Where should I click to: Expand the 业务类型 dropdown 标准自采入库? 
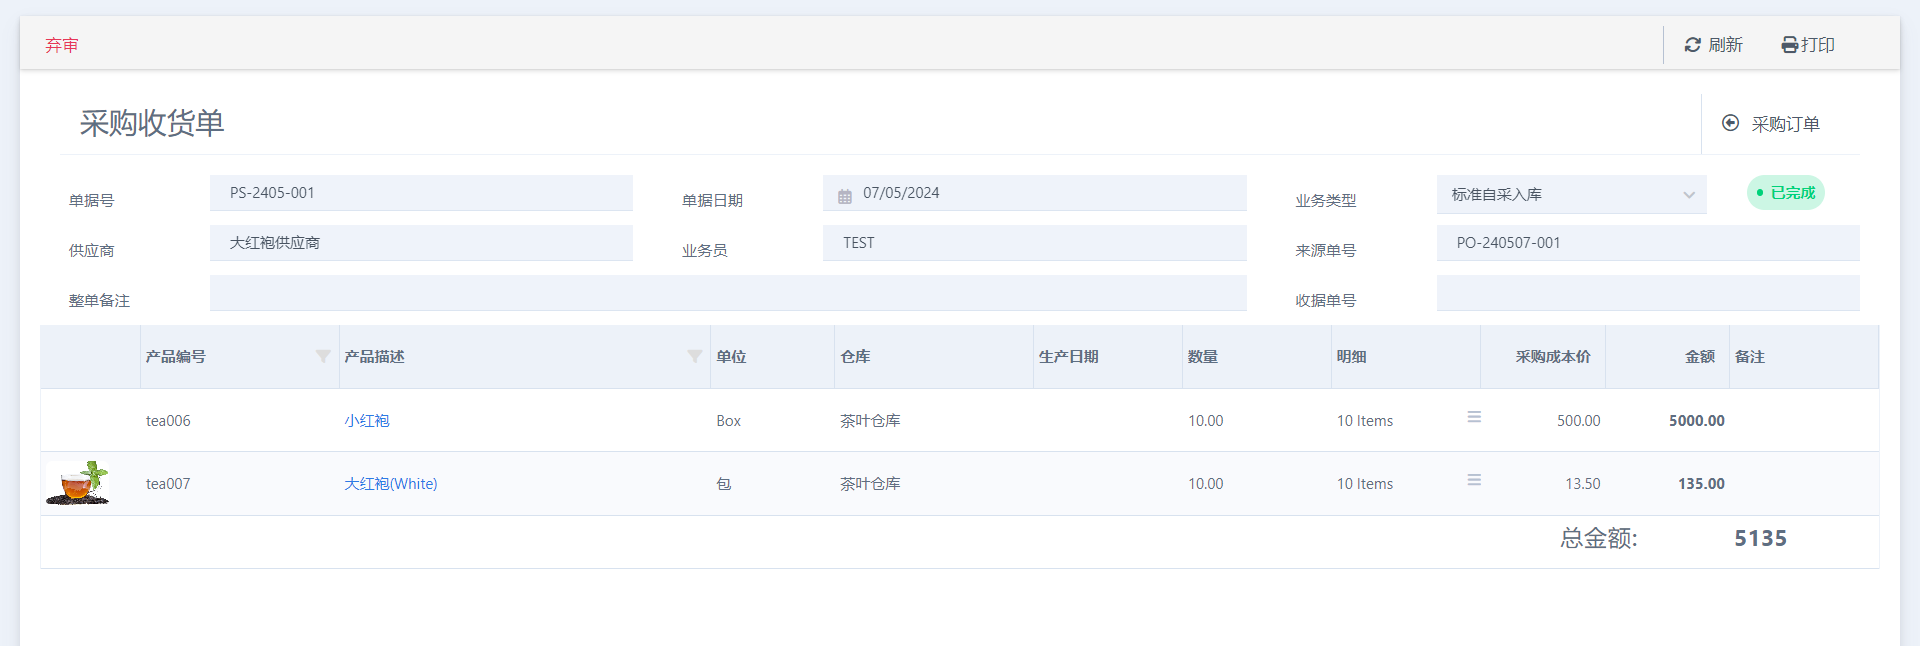click(x=1572, y=194)
